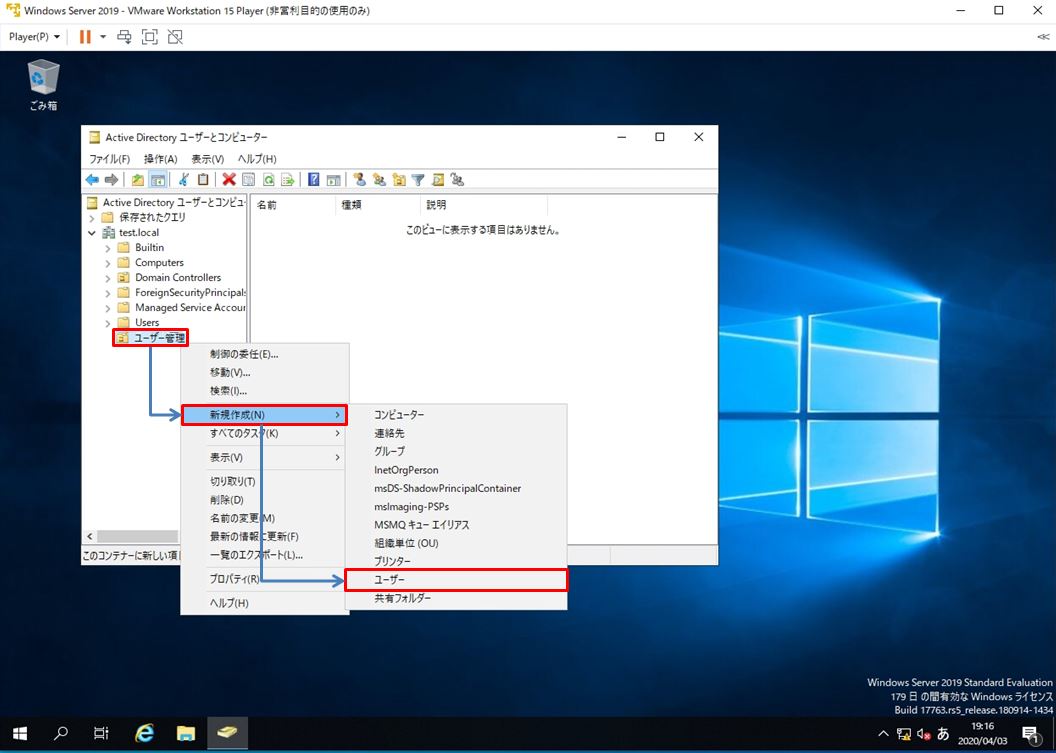Choose 削除(D) in the context menu
This screenshot has height=753, width=1056.
264,500
